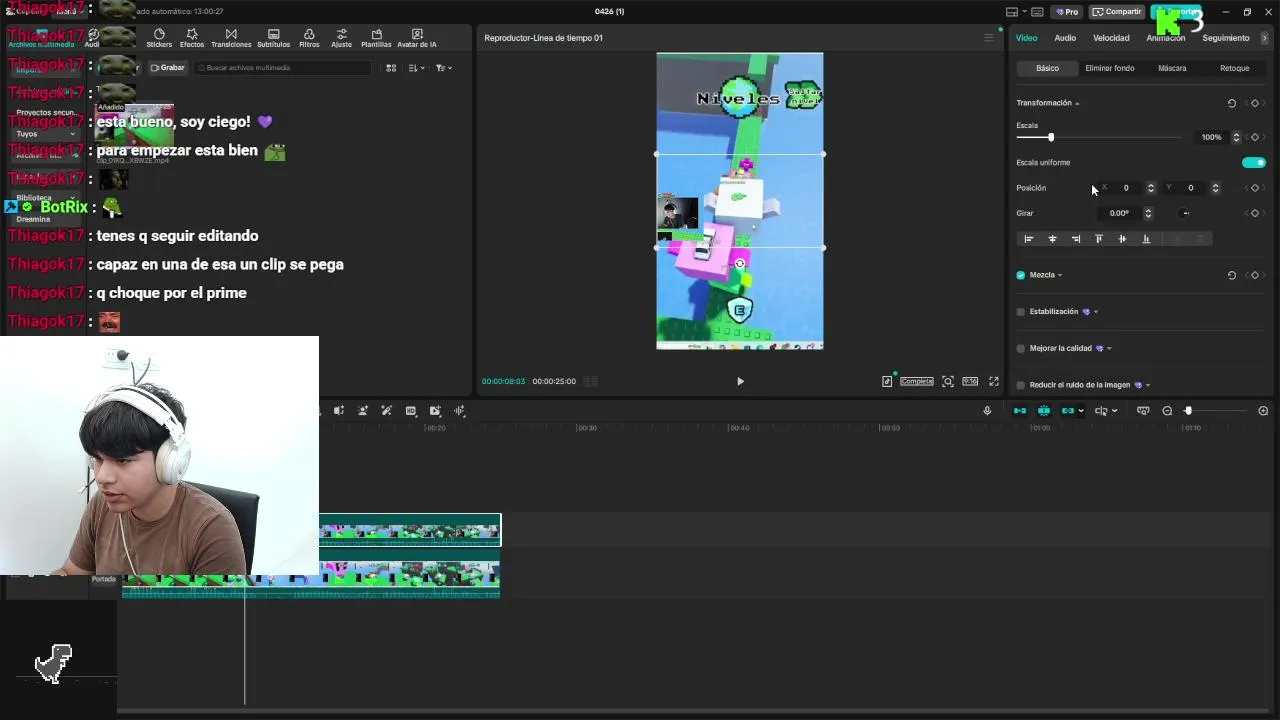Open the media sort order dropdown
This screenshot has width=1280, height=720.
click(417, 68)
